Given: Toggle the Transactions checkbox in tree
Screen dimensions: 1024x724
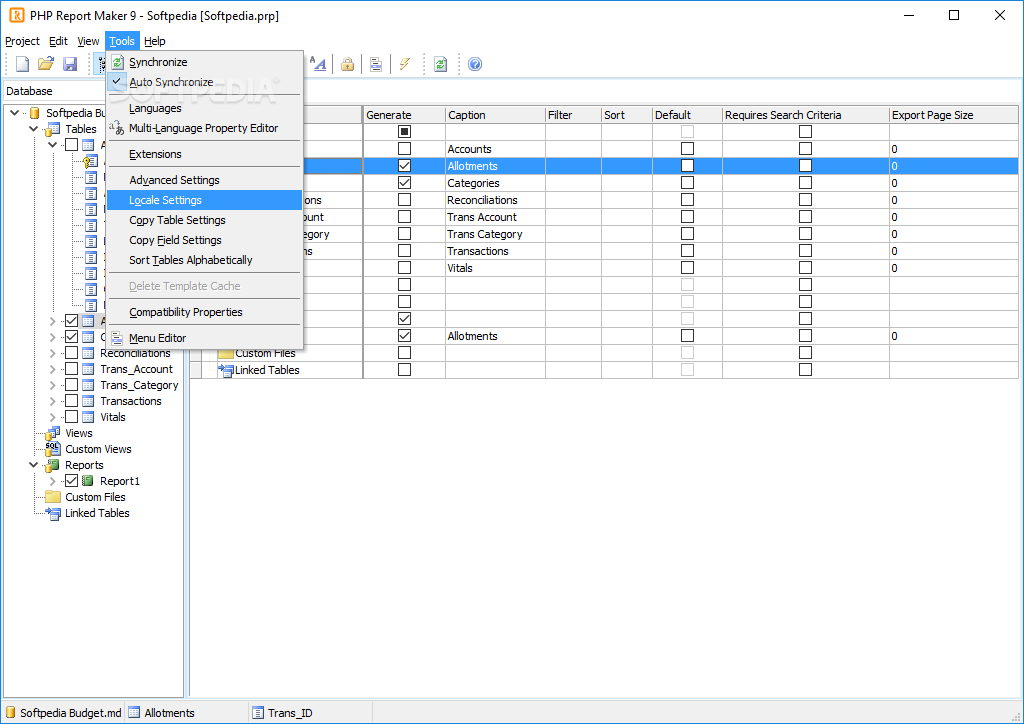Looking at the screenshot, I should click(71, 401).
